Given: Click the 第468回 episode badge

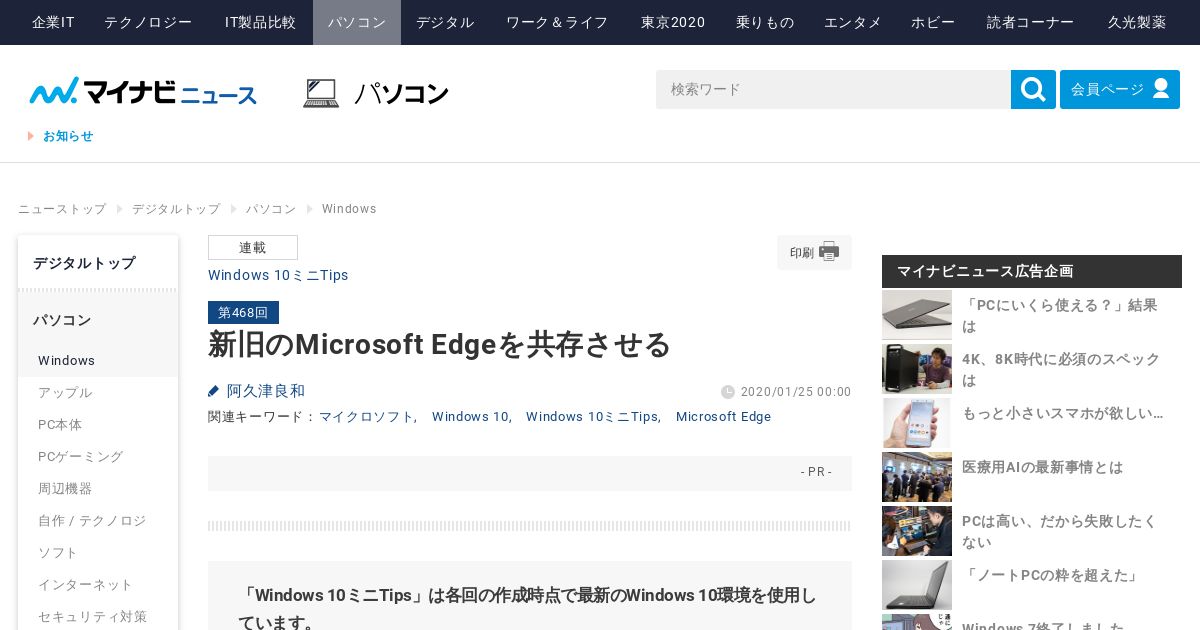Looking at the screenshot, I should click(x=243, y=312).
